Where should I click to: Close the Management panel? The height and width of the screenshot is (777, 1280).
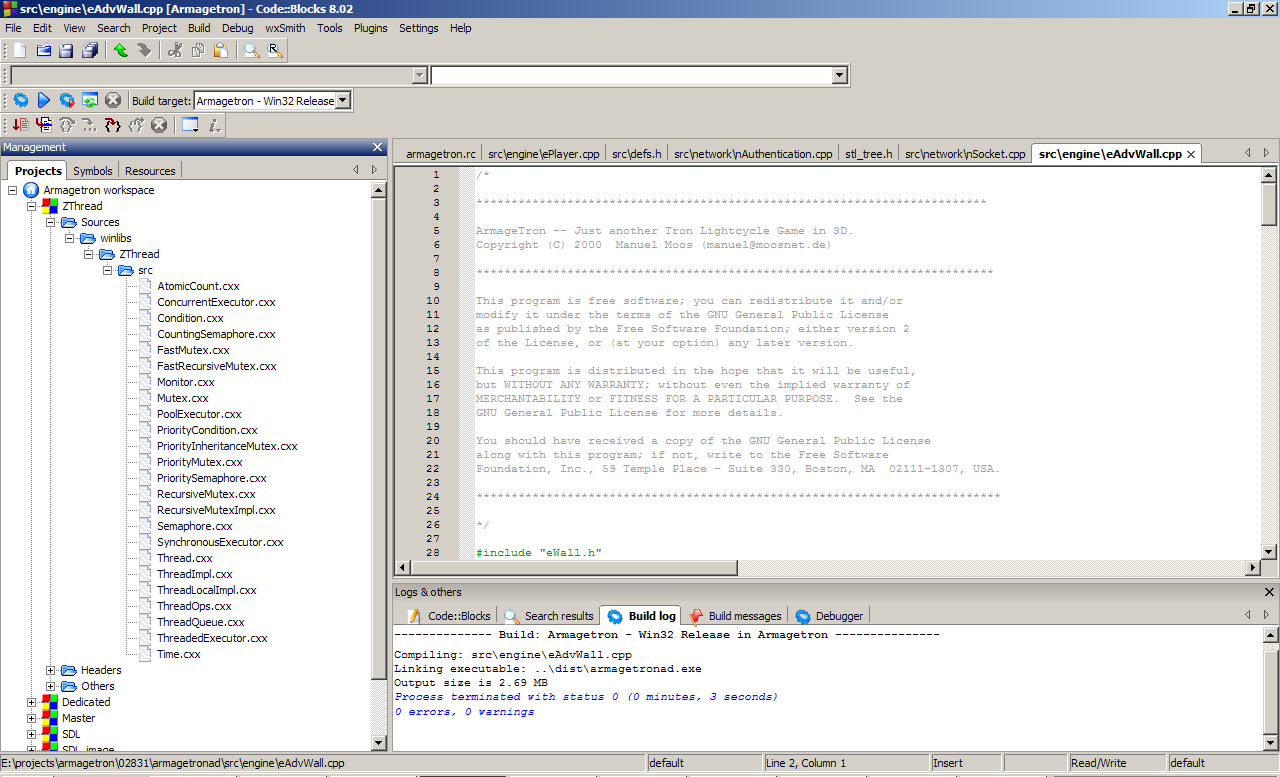[377, 147]
